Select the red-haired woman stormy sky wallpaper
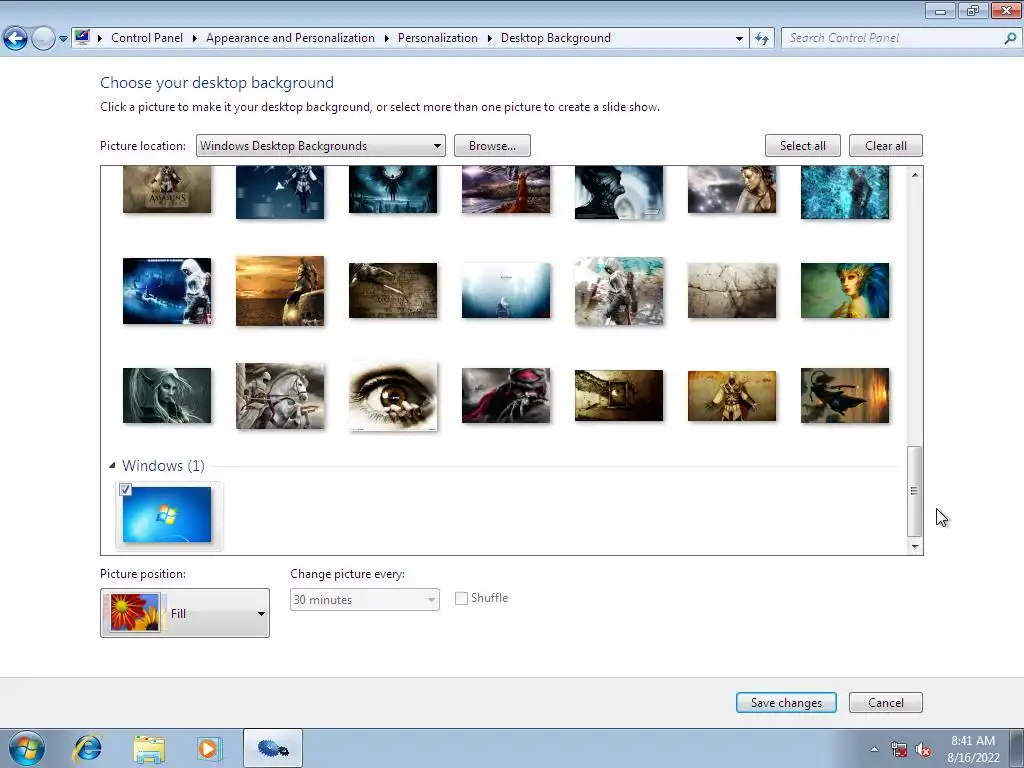The image size is (1024, 768). pos(506,189)
